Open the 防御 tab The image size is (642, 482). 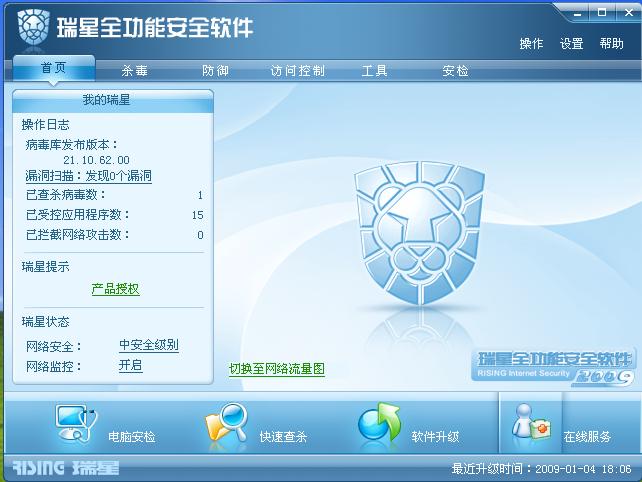click(215, 71)
